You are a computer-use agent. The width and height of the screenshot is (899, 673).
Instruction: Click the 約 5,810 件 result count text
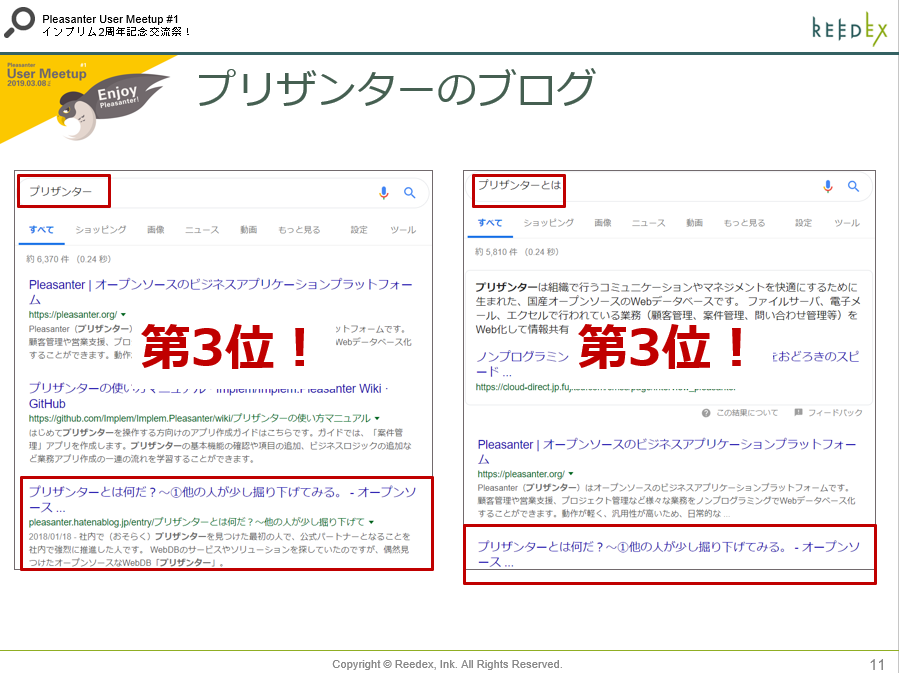coord(517,252)
